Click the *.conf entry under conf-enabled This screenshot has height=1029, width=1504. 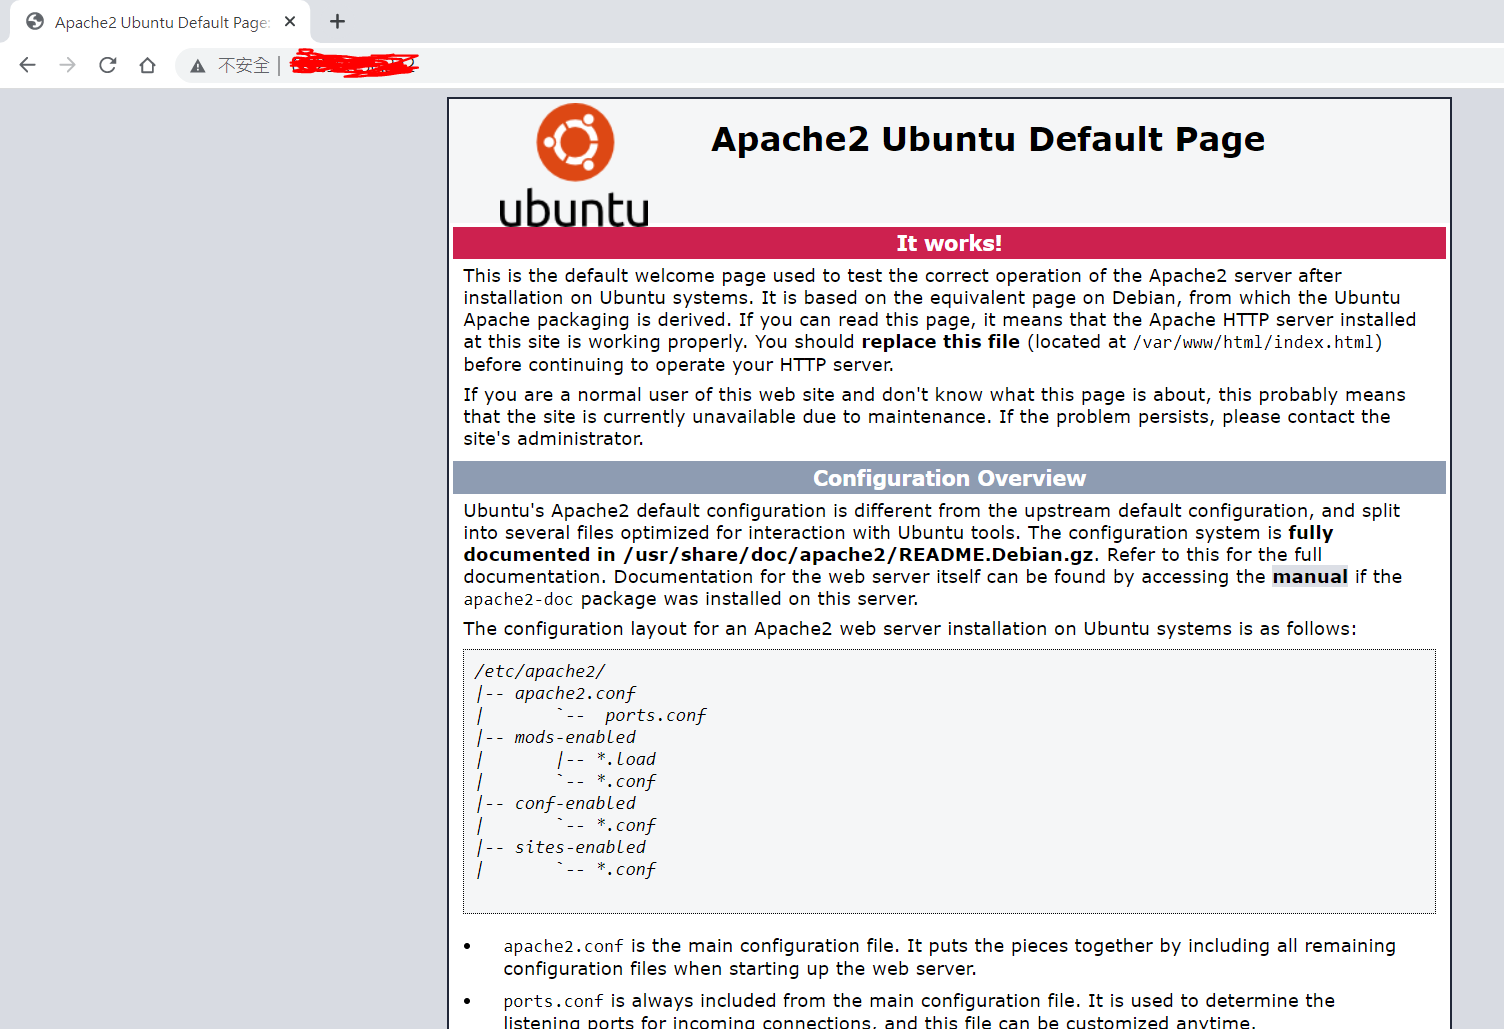click(x=626, y=826)
